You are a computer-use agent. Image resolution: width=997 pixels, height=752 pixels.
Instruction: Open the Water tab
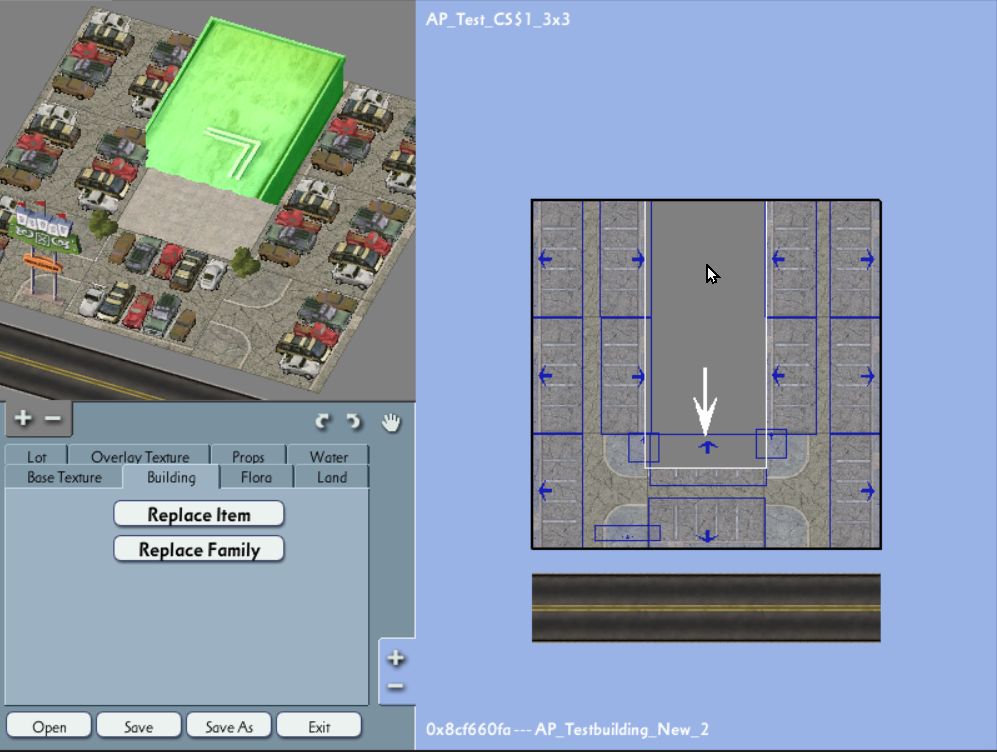(x=328, y=456)
